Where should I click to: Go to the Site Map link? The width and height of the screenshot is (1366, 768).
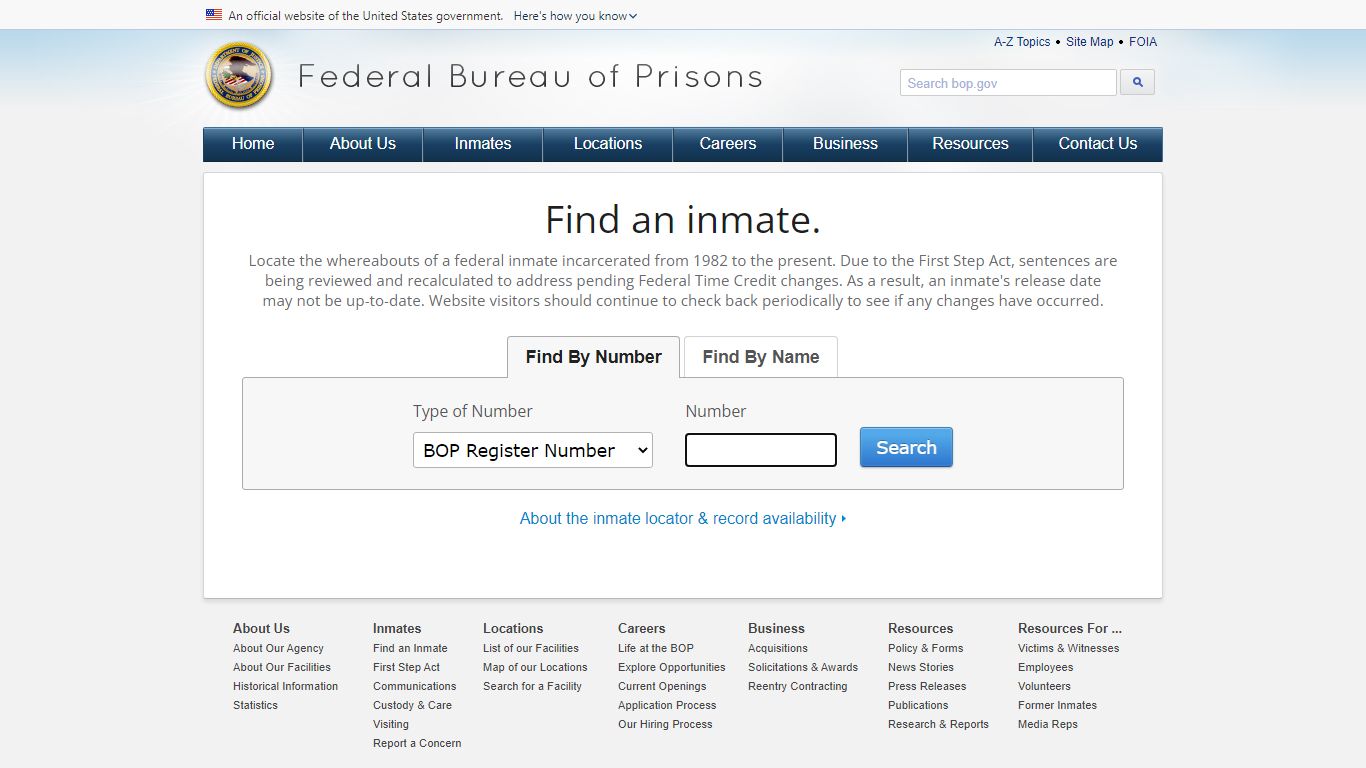tap(1089, 42)
